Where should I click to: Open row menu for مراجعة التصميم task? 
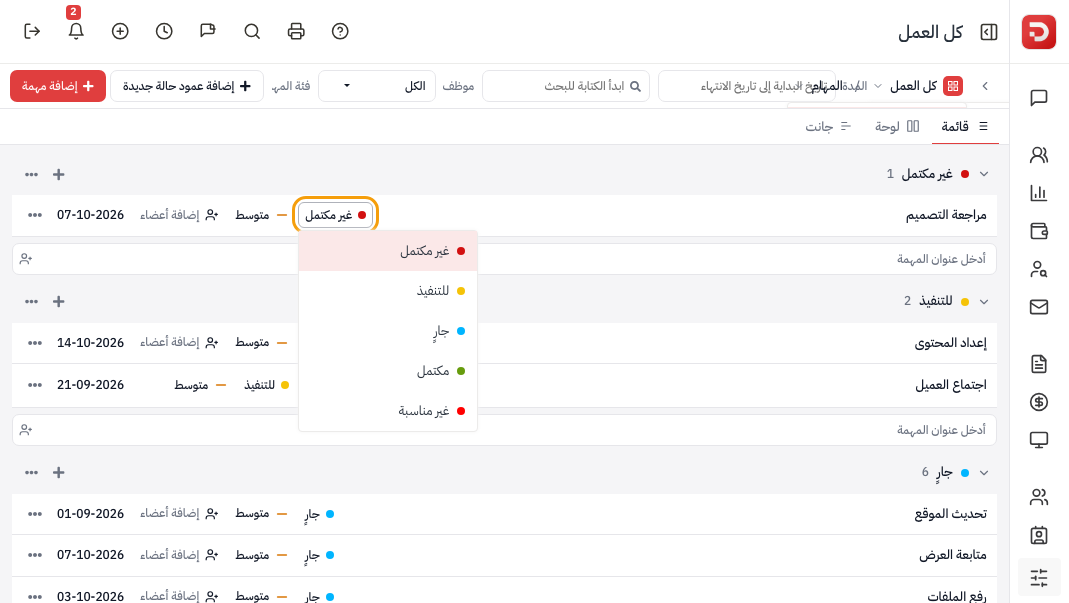pos(35,215)
